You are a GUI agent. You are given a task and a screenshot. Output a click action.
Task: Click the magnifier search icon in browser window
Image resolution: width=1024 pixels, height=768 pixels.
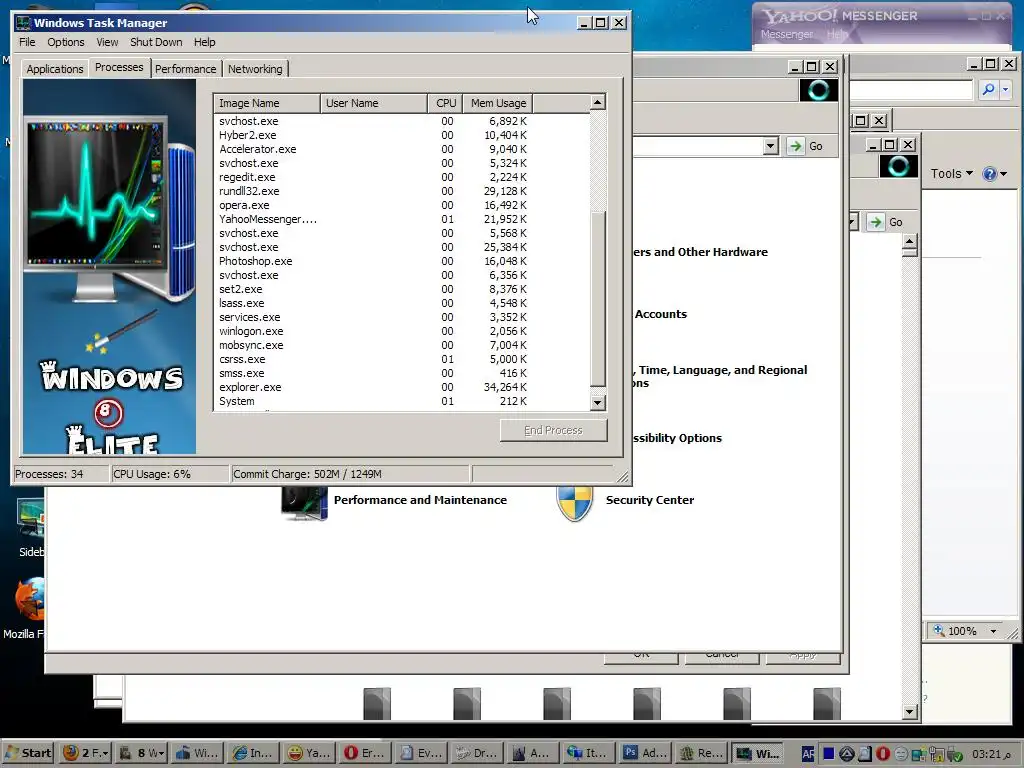988,89
